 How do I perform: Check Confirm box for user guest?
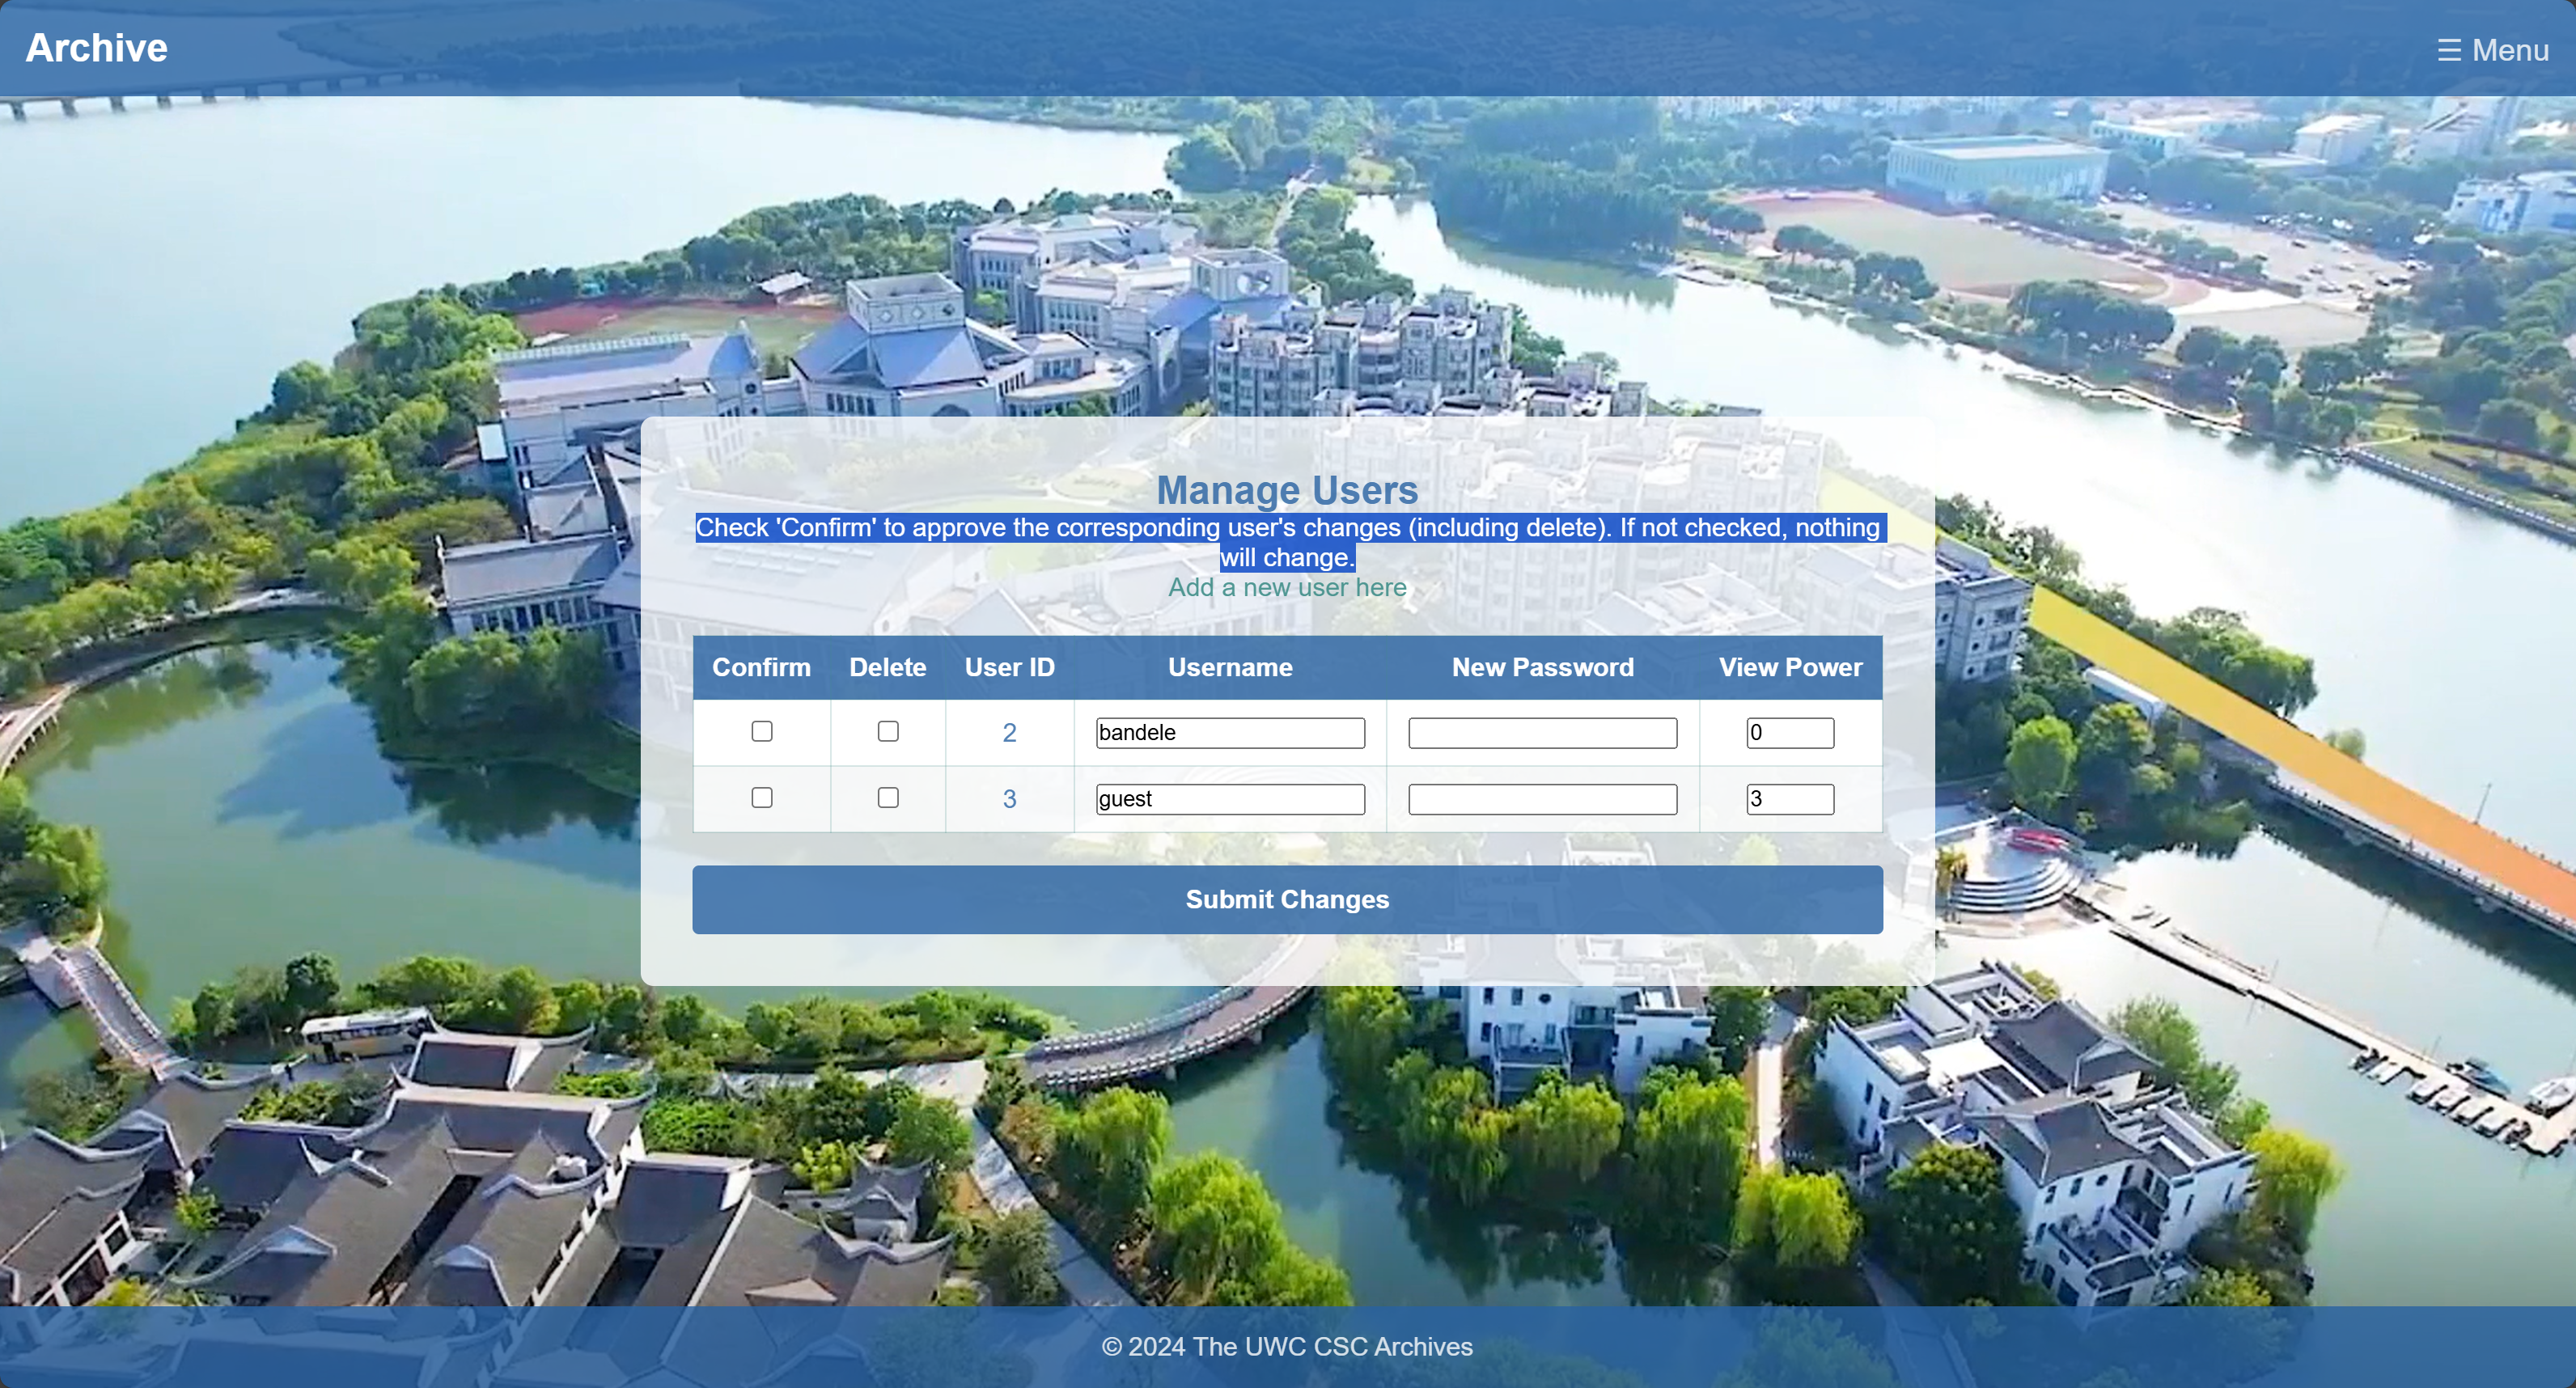click(762, 798)
